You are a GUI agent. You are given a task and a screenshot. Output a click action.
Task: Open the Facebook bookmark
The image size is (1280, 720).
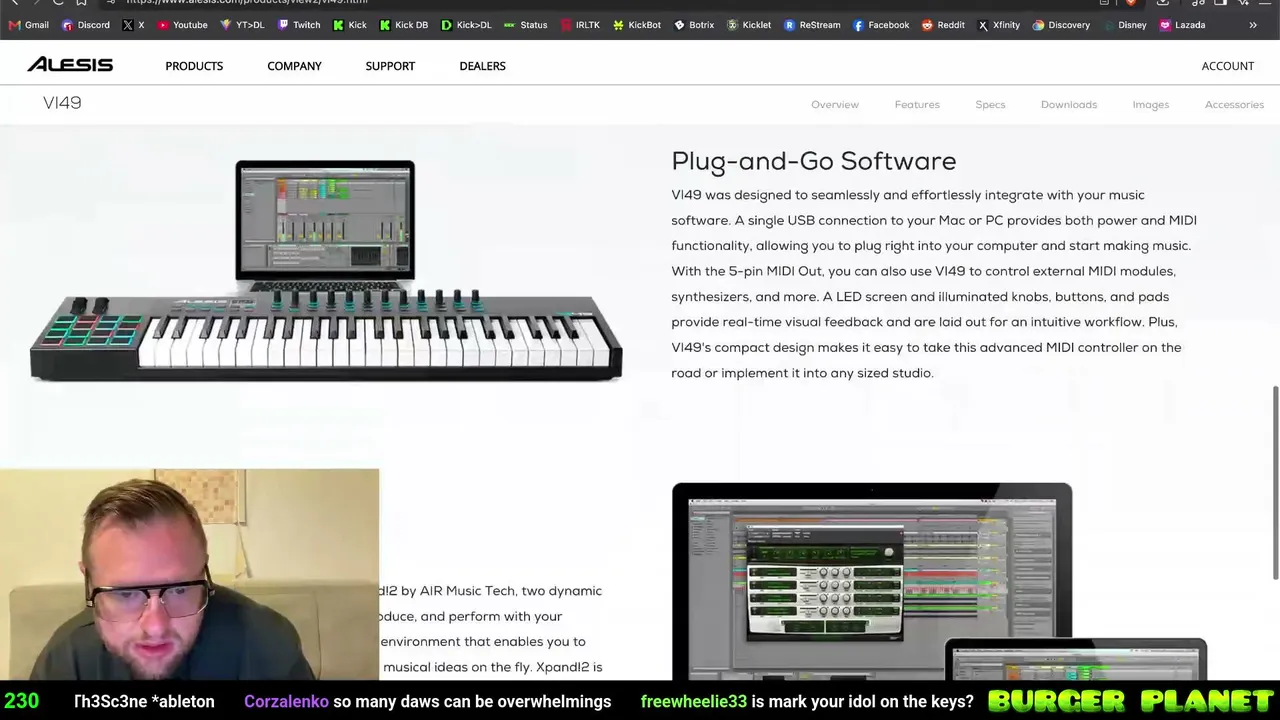click(x=881, y=25)
